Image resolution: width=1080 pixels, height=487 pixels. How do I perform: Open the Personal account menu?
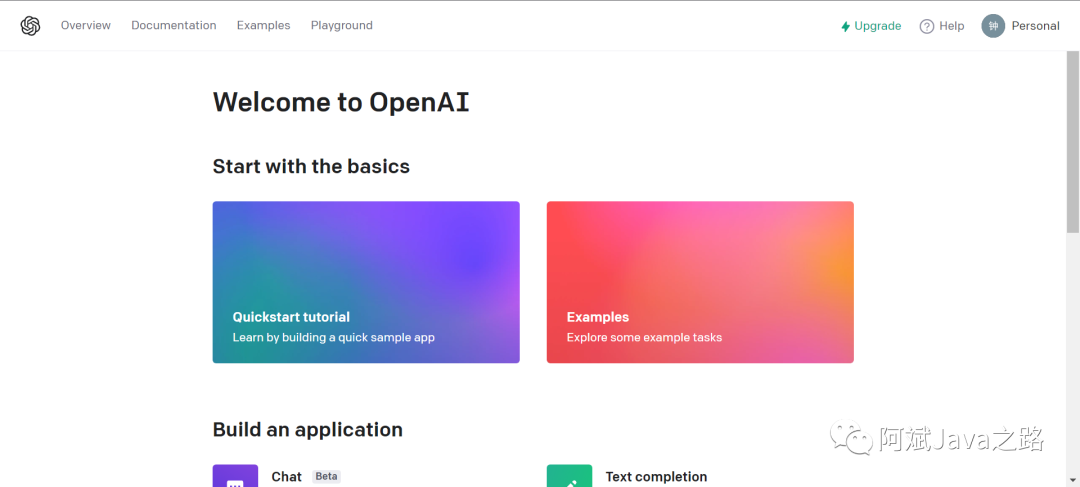click(1035, 26)
